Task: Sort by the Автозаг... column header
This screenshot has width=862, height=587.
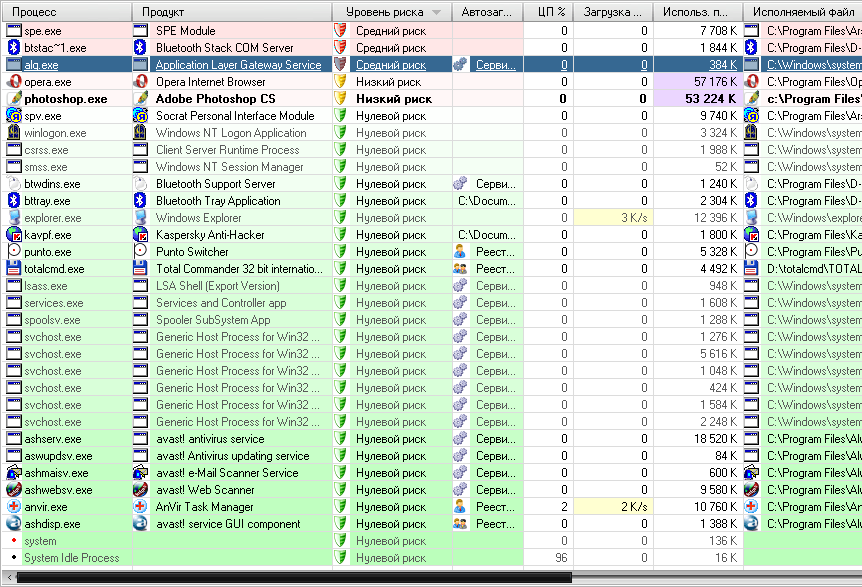Action: click(x=487, y=12)
